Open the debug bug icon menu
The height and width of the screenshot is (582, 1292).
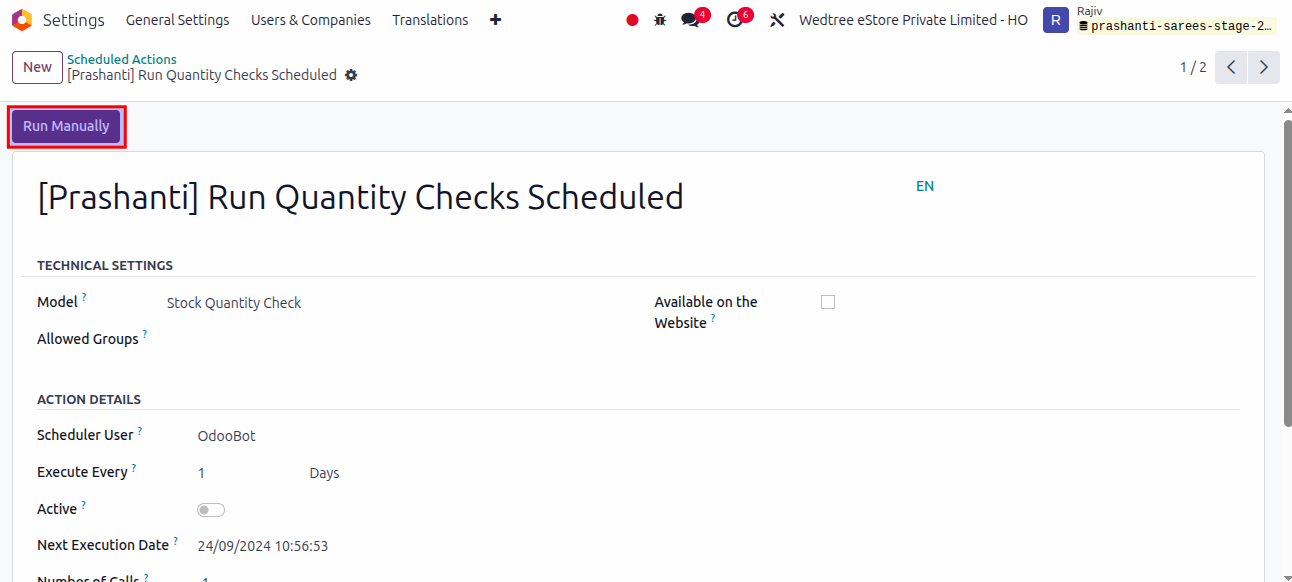pyautogui.click(x=660, y=20)
